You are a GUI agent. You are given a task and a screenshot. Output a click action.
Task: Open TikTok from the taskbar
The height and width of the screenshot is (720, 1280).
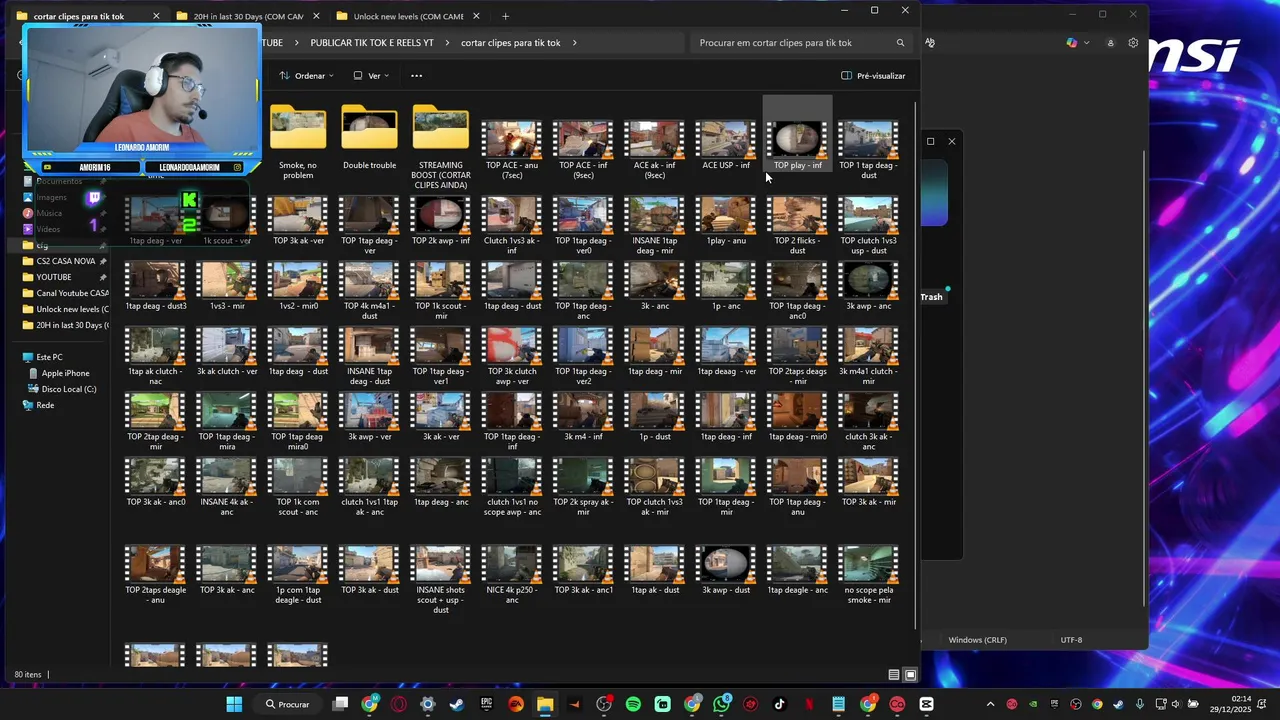780,704
